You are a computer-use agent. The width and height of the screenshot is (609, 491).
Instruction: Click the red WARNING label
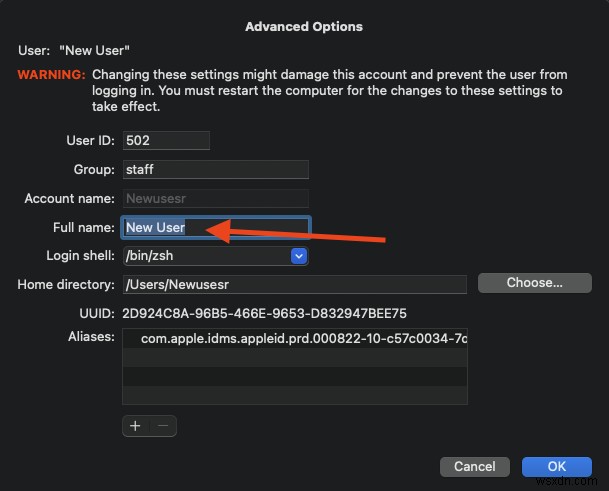click(x=52, y=75)
